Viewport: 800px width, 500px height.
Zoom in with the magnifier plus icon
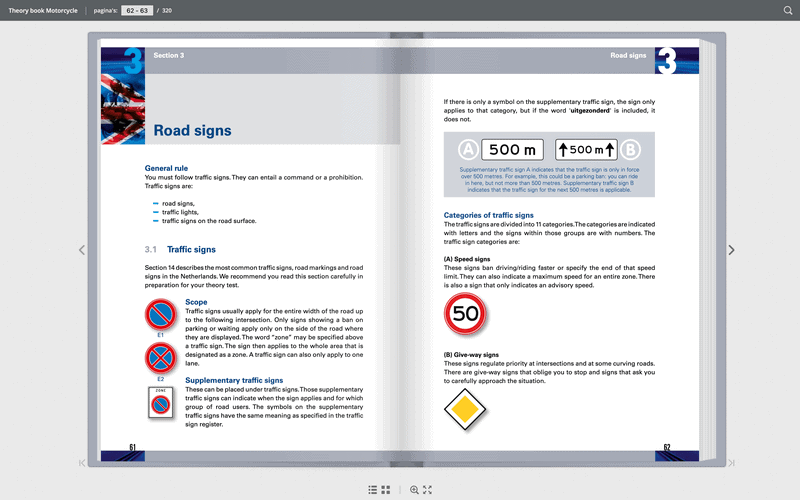tap(414, 490)
